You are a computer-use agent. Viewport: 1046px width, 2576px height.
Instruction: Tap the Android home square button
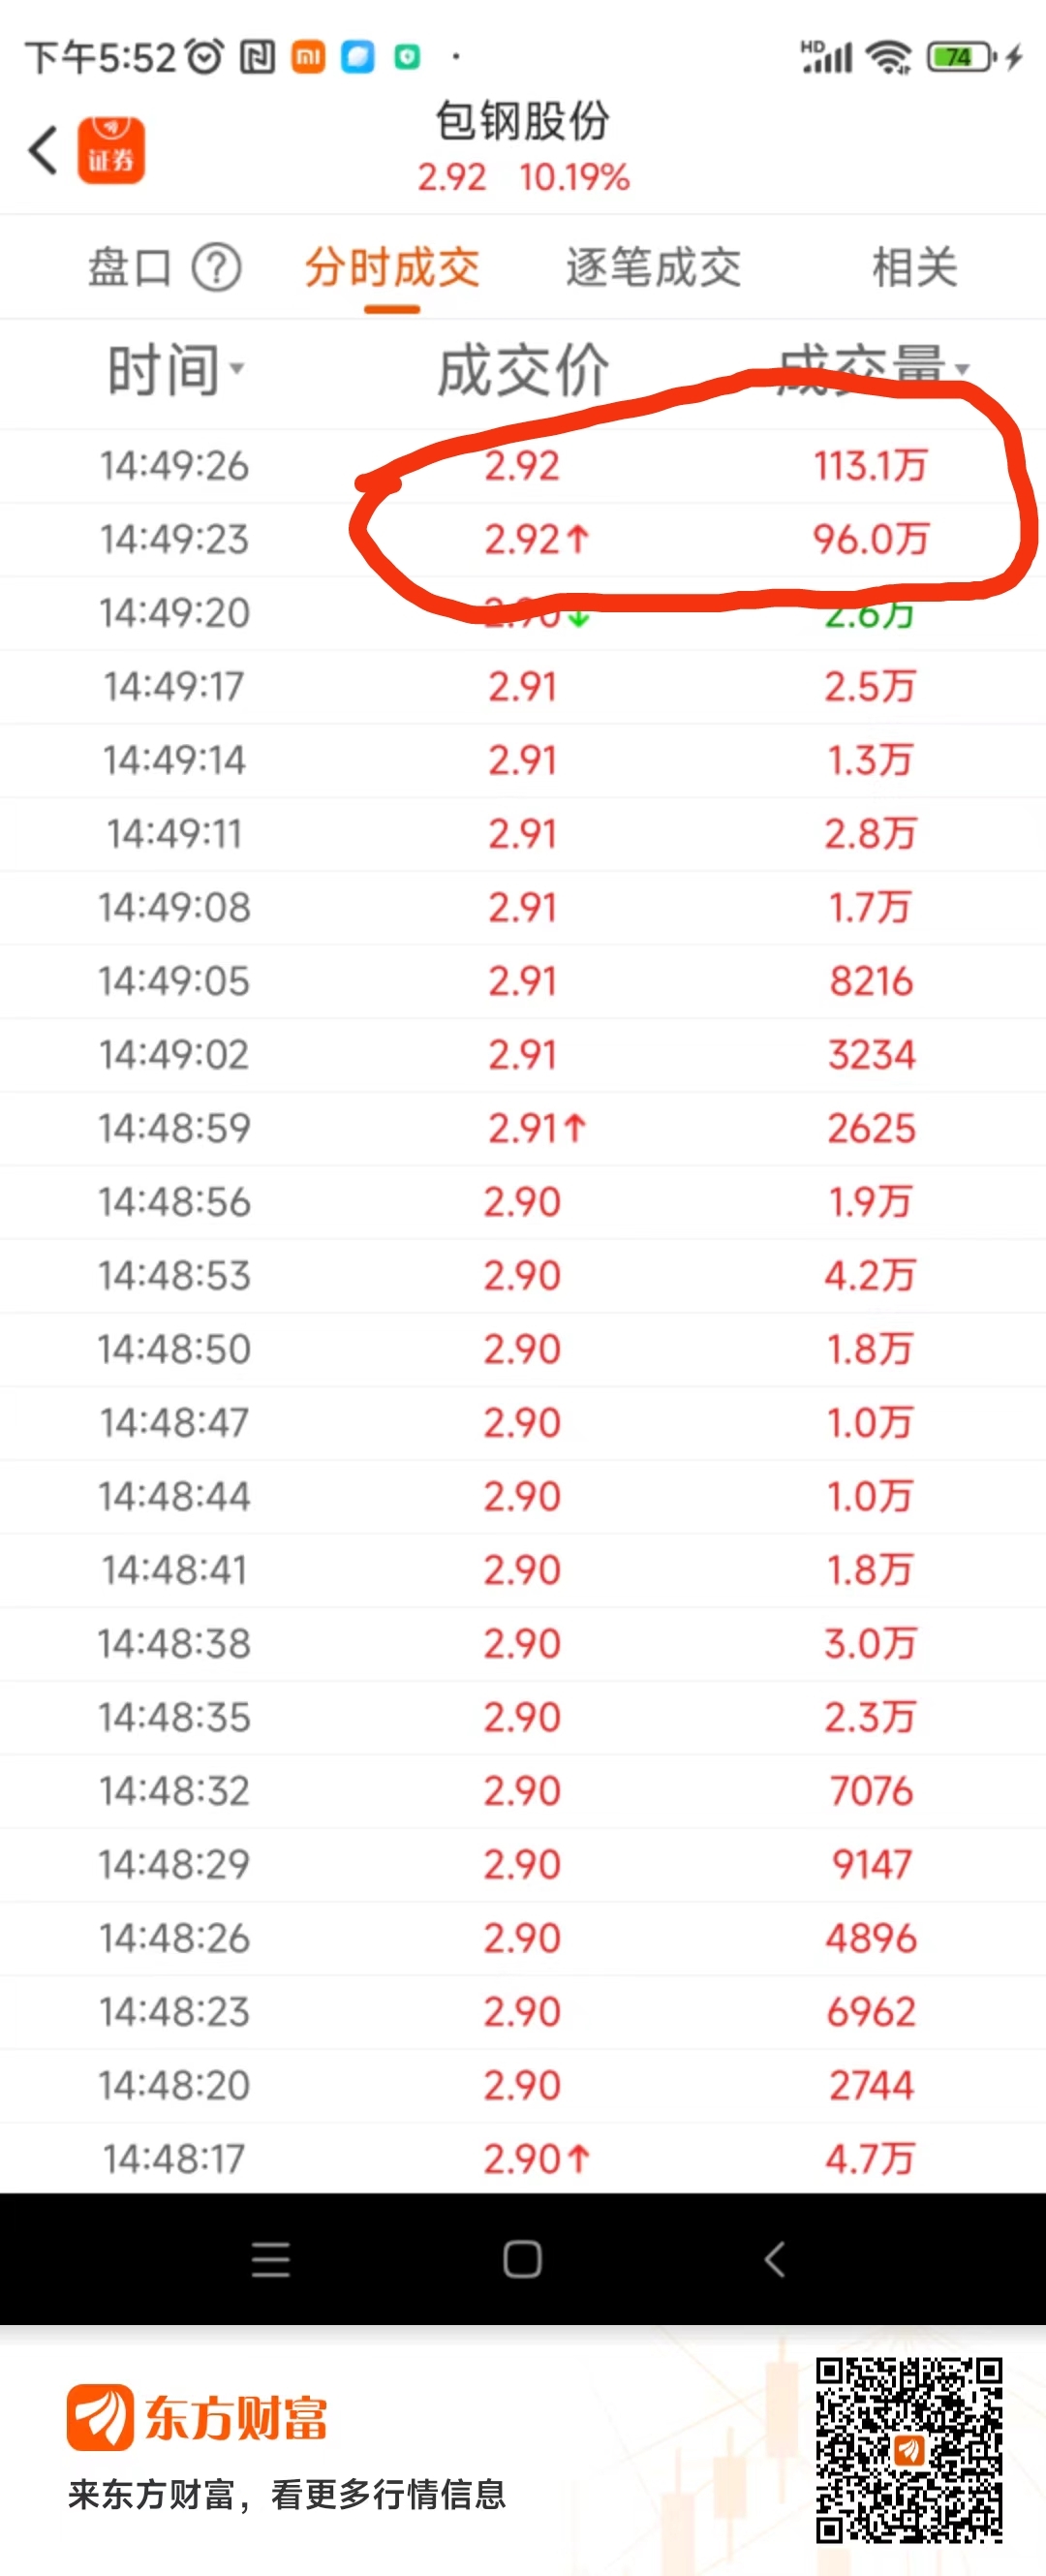click(x=522, y=2259)
